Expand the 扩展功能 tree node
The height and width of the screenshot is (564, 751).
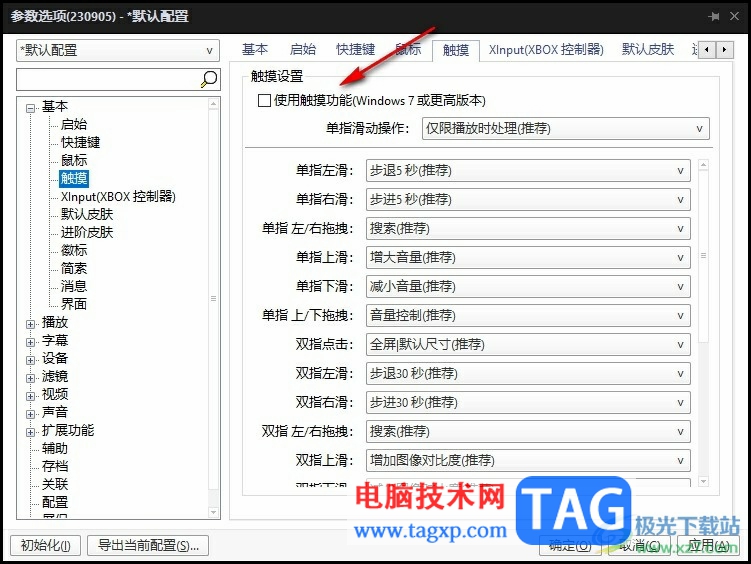pyautogui.click(x=31, y=432)
